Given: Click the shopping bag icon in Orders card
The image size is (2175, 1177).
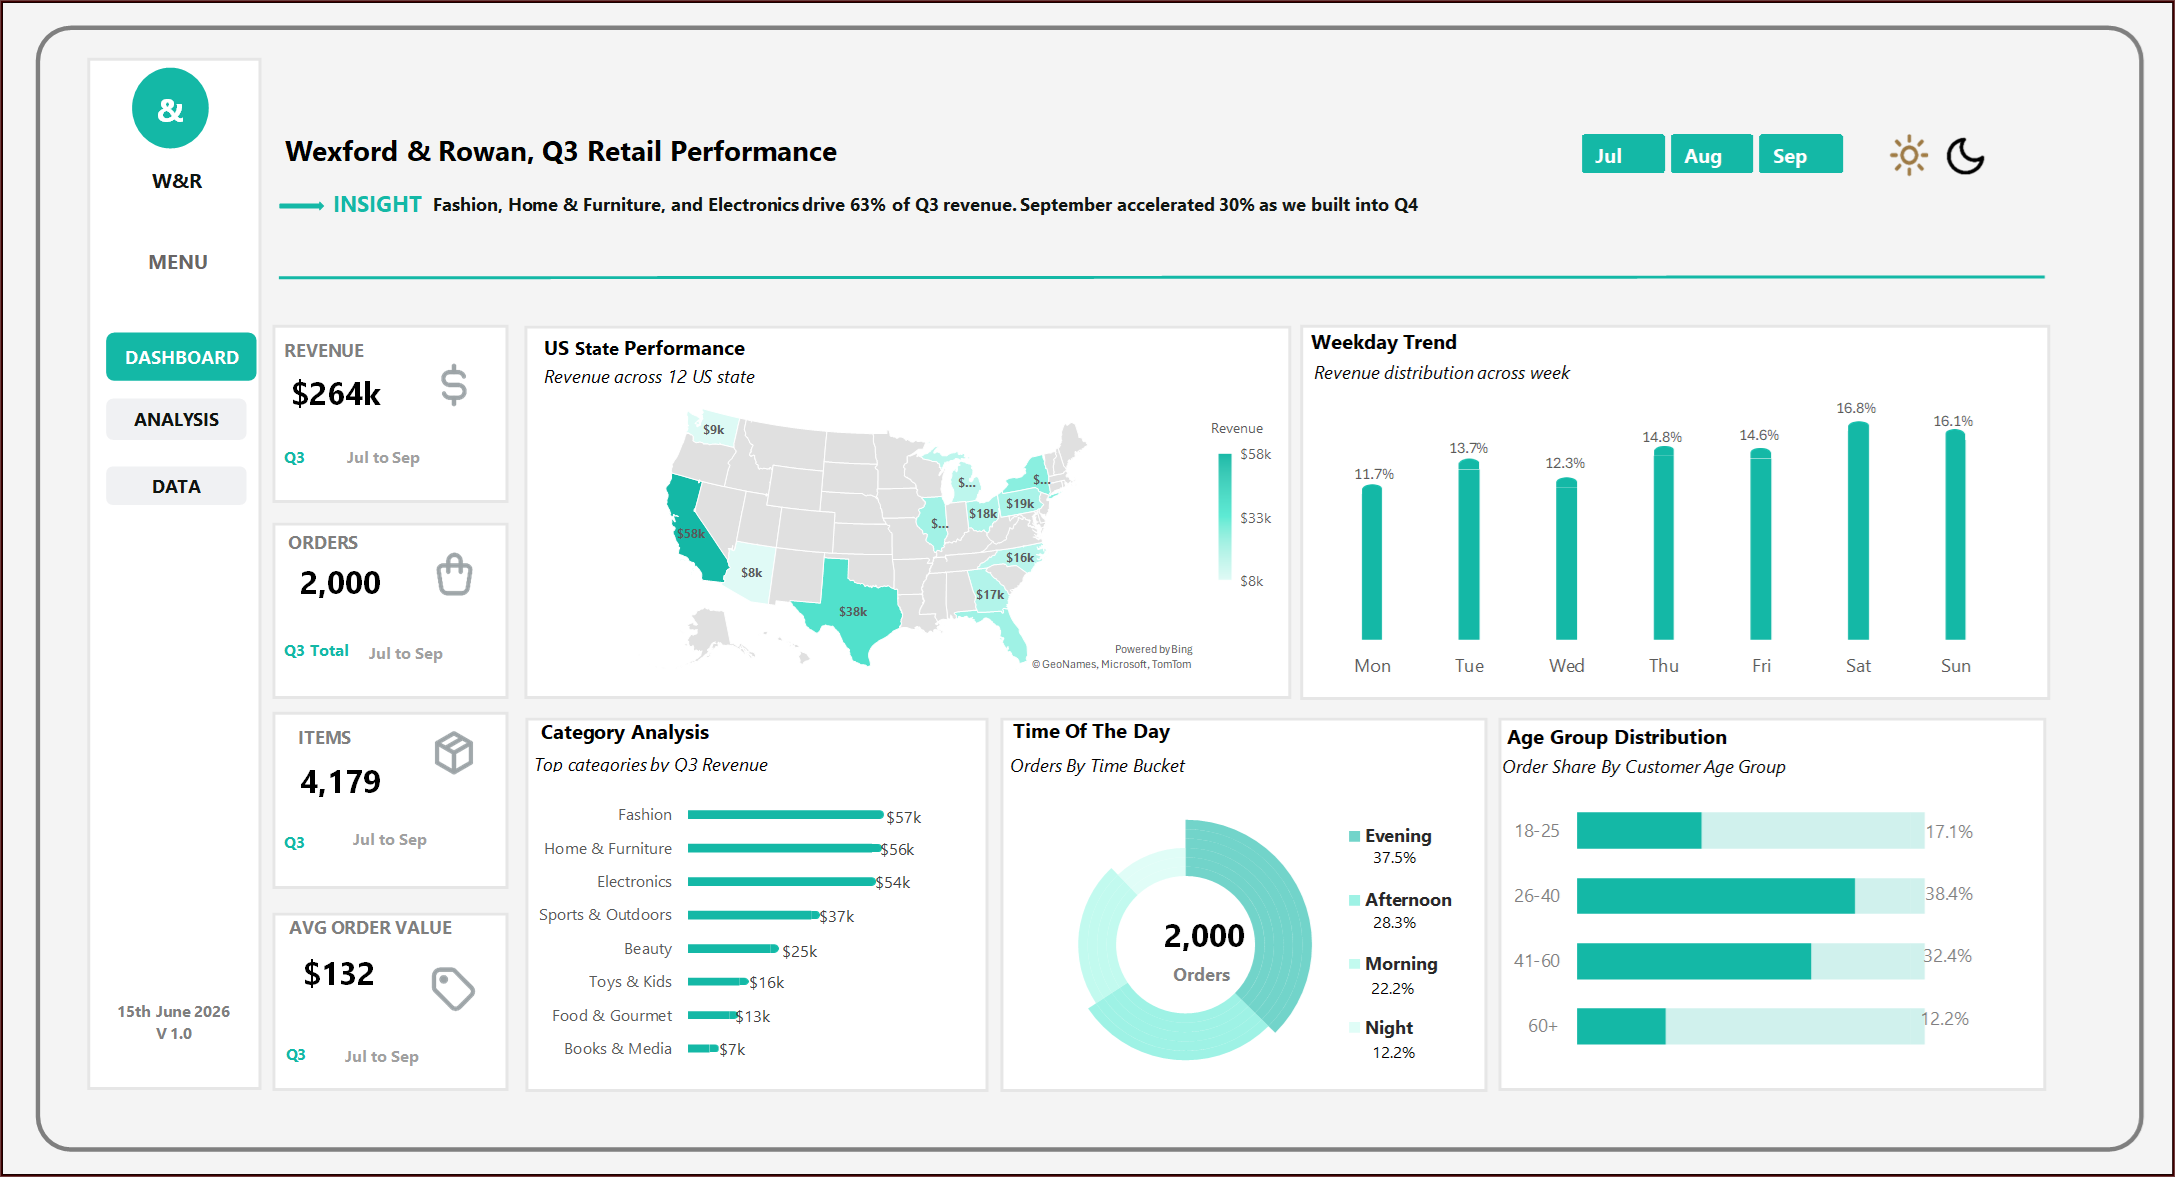Looking at the screenshot, I should click(454, 574).
